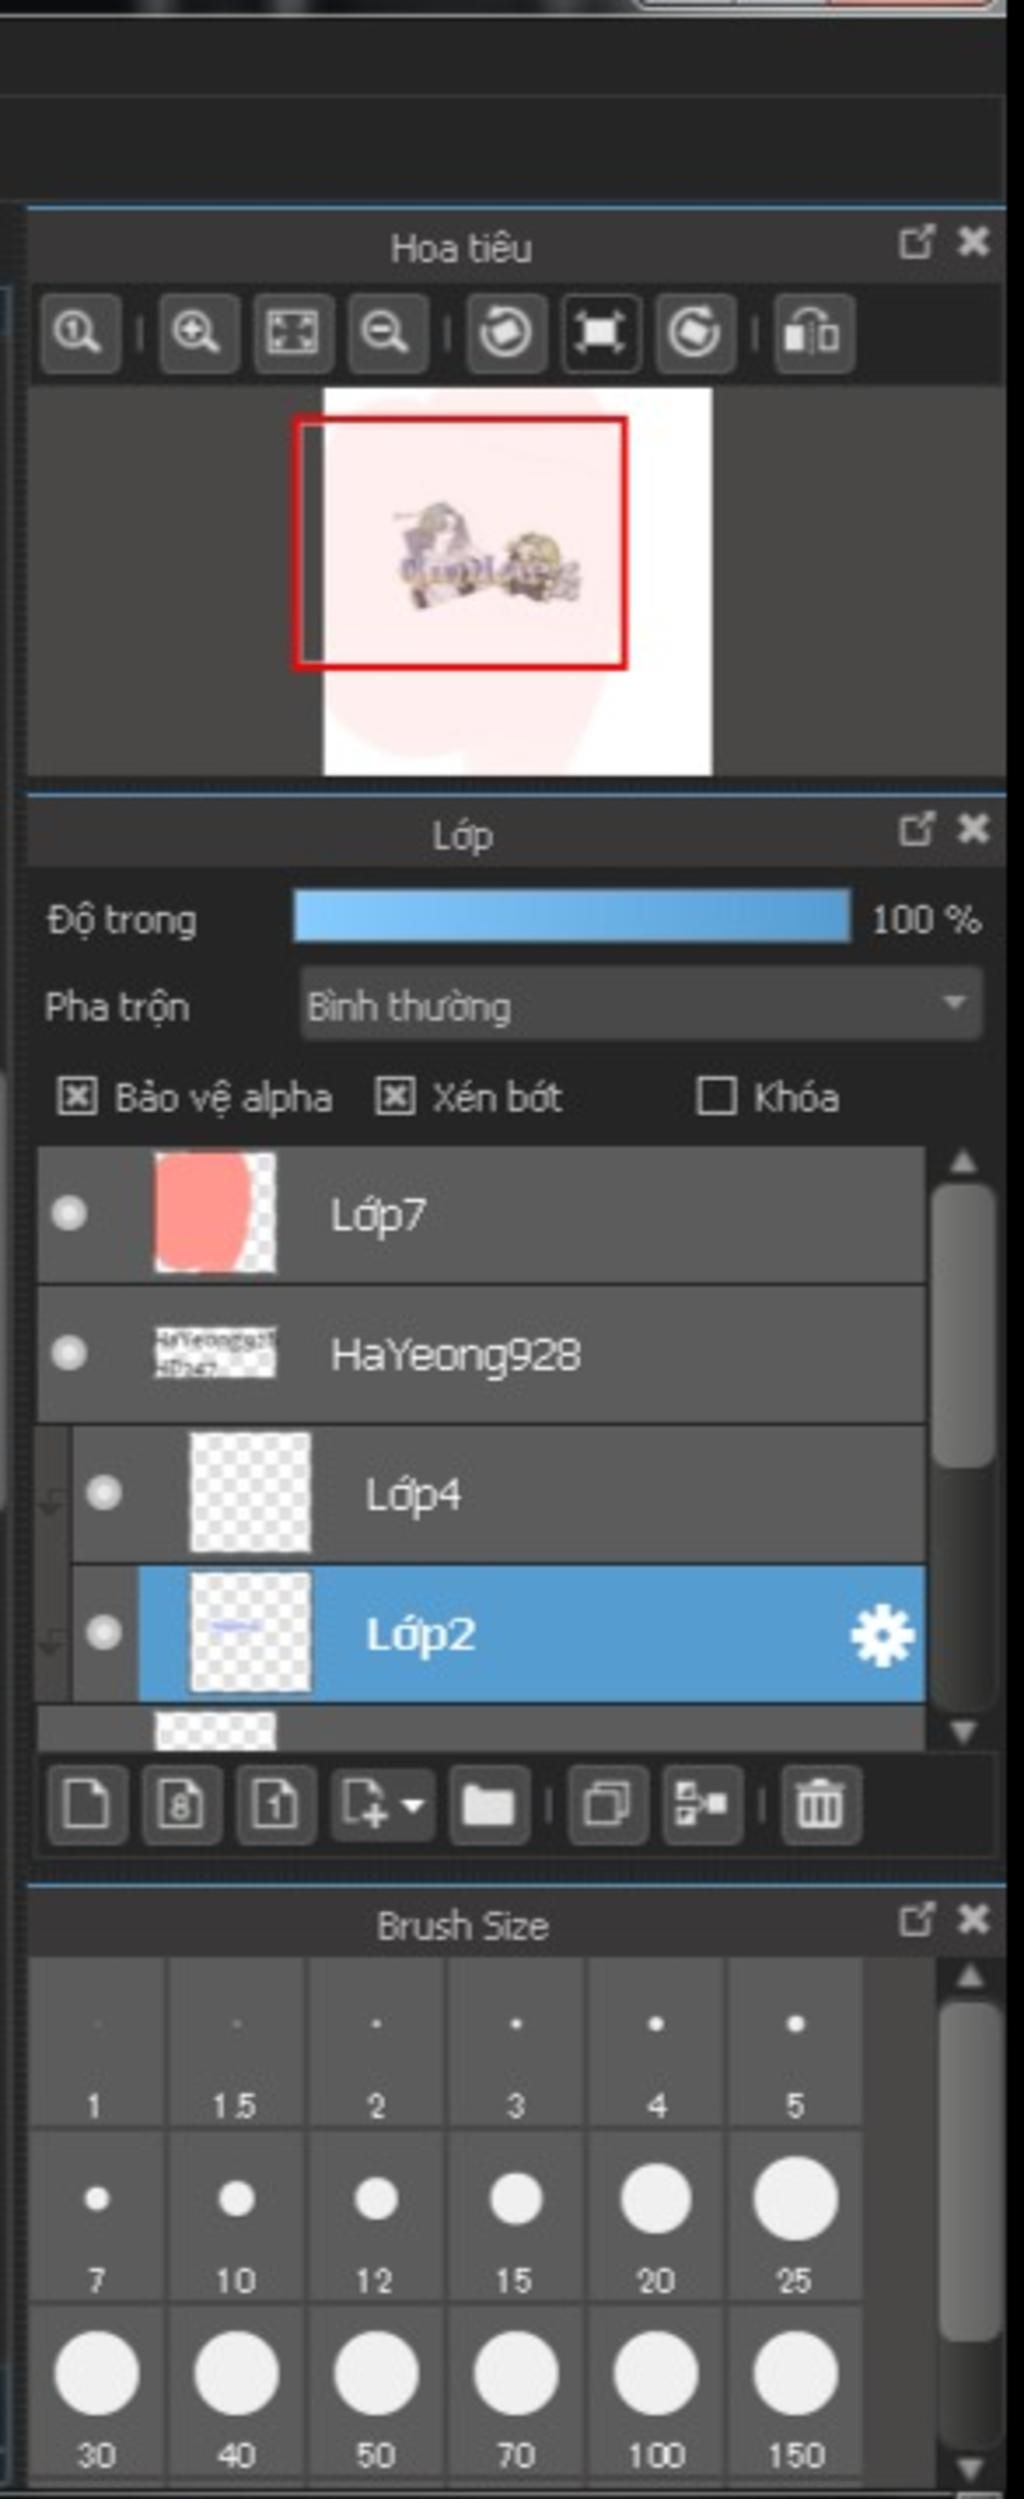Rotate canvas right in navigator

[694, 332]
